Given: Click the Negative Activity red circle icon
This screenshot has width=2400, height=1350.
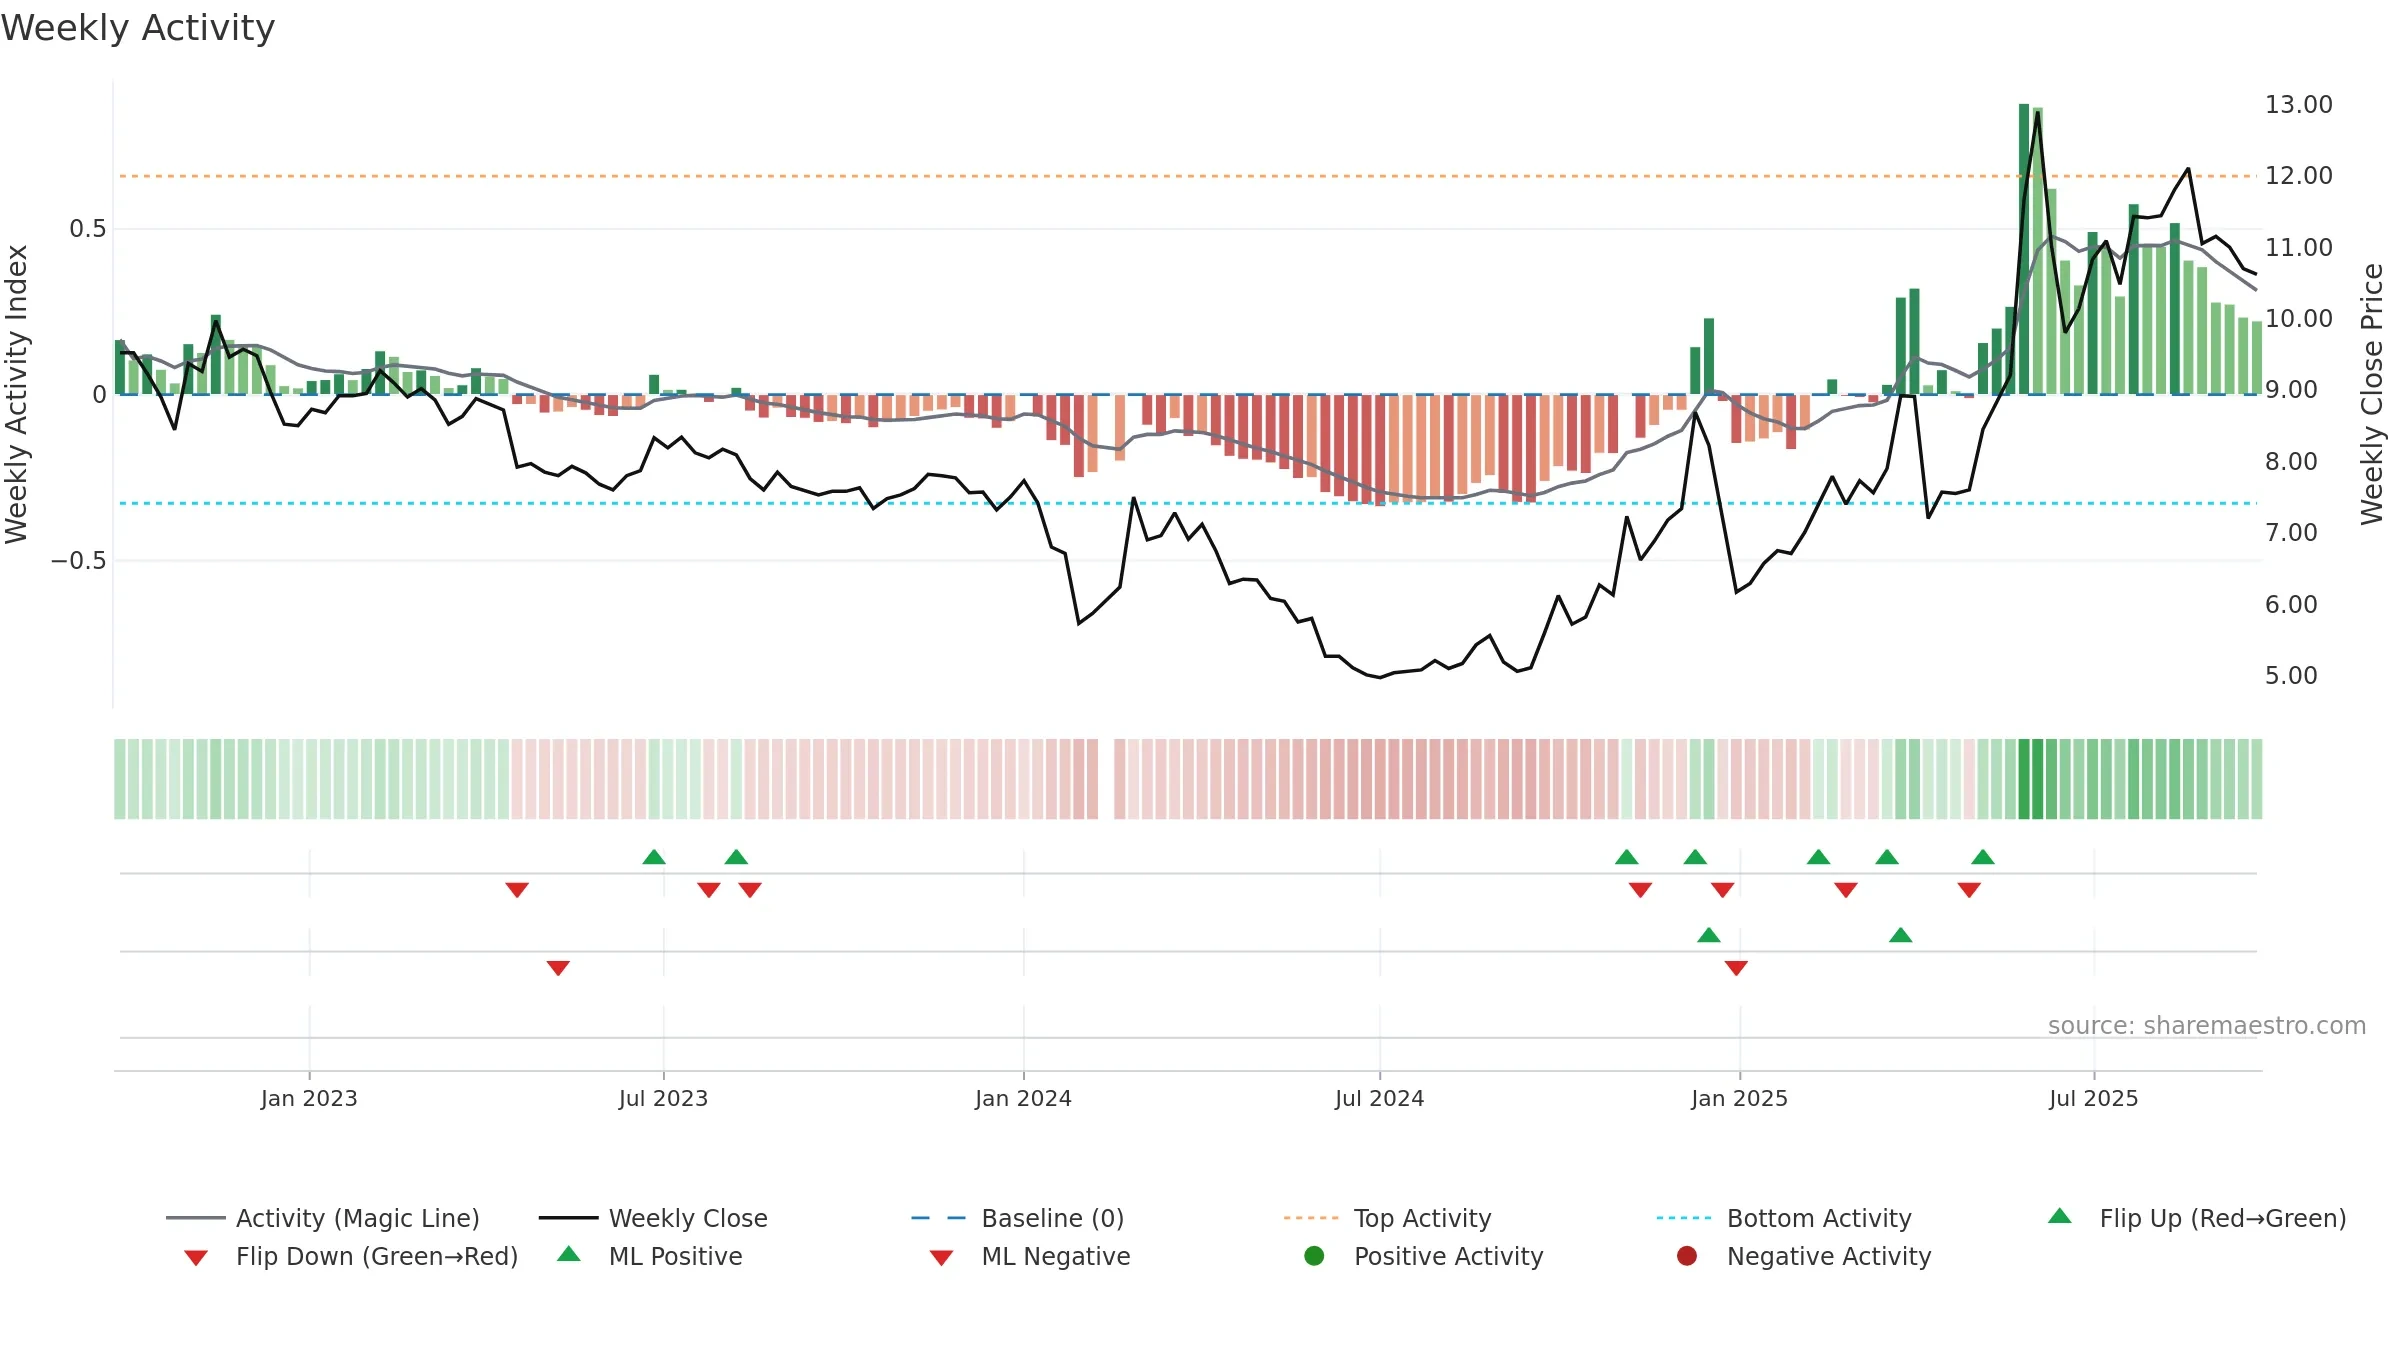Looking at the screenshot, I should [1687, 1255].
